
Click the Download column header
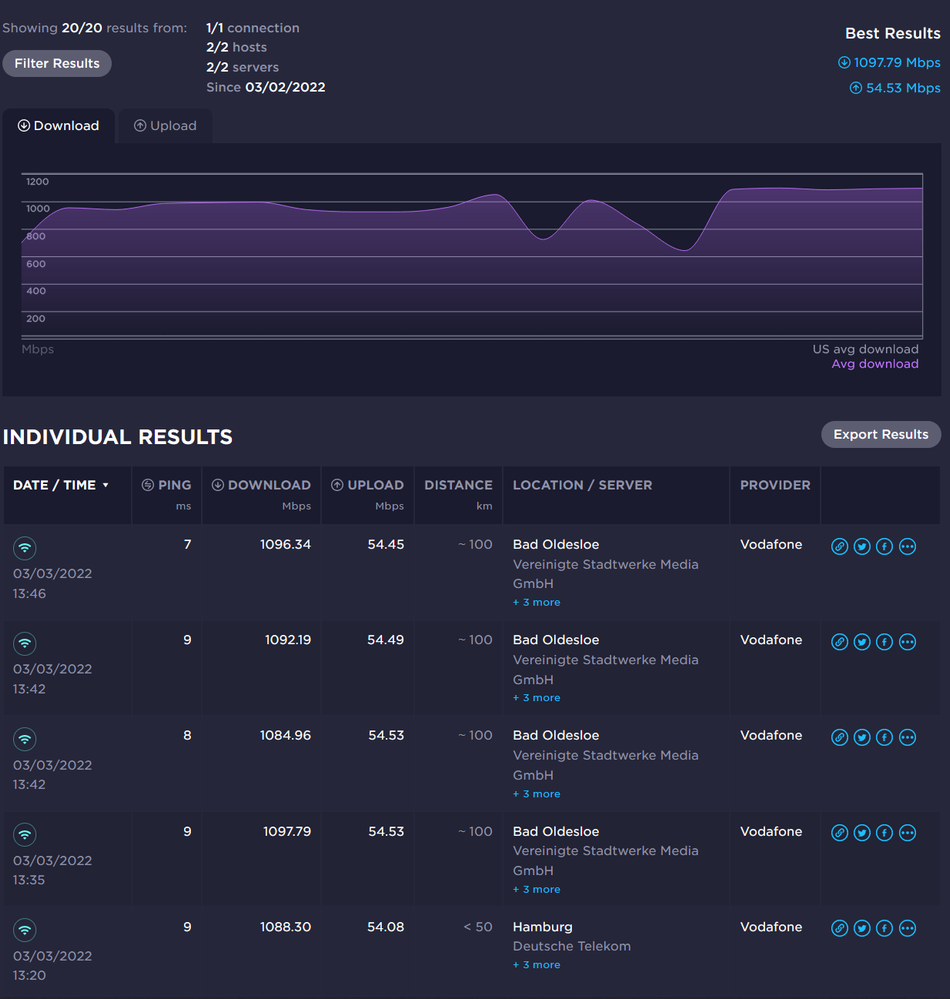coord(261,485)
